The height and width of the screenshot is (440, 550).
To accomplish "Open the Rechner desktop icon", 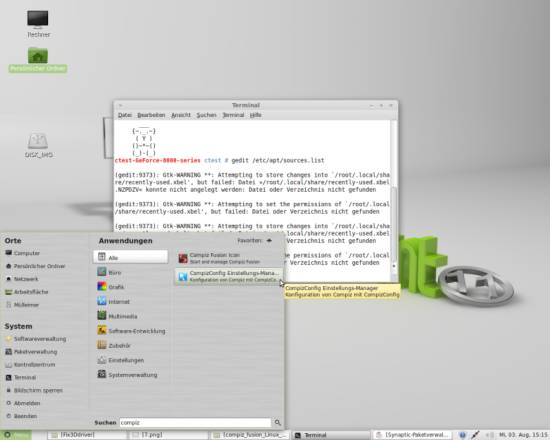I will (38, 24).
